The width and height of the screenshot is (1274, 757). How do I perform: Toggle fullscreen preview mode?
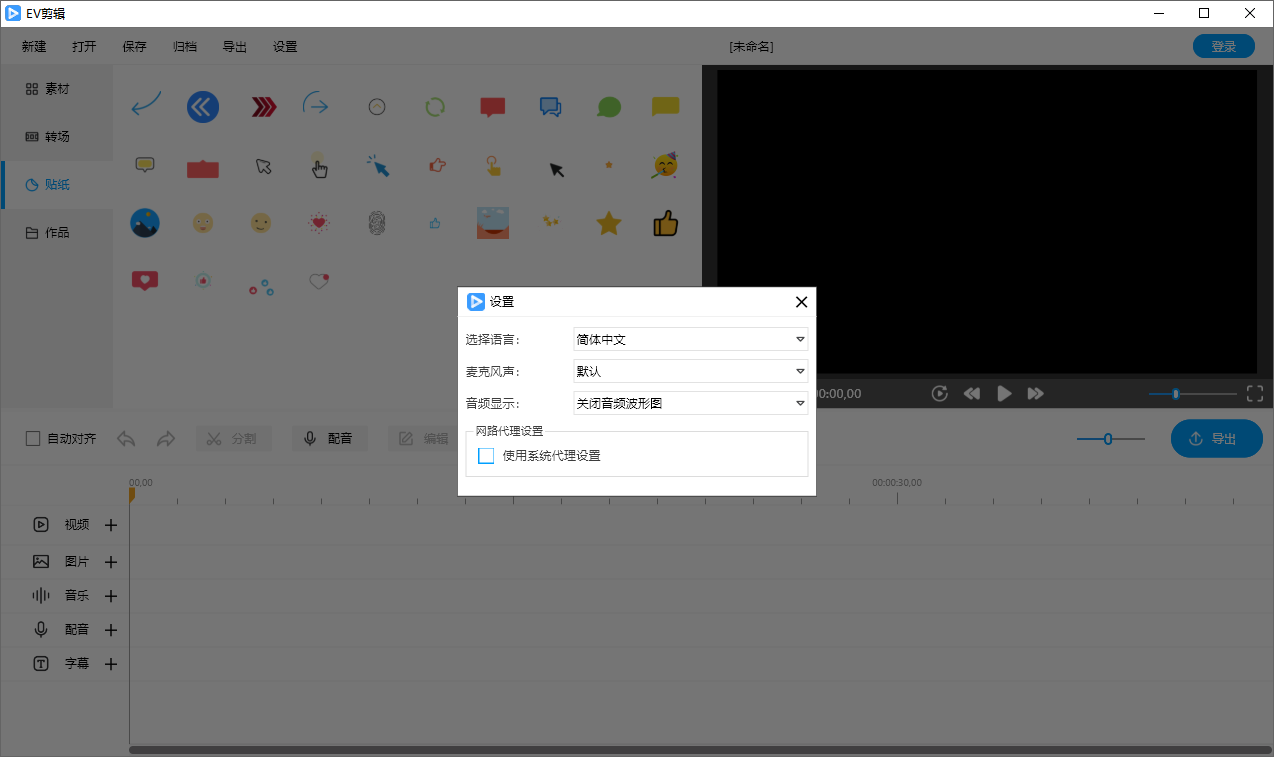pos(1254,393)
